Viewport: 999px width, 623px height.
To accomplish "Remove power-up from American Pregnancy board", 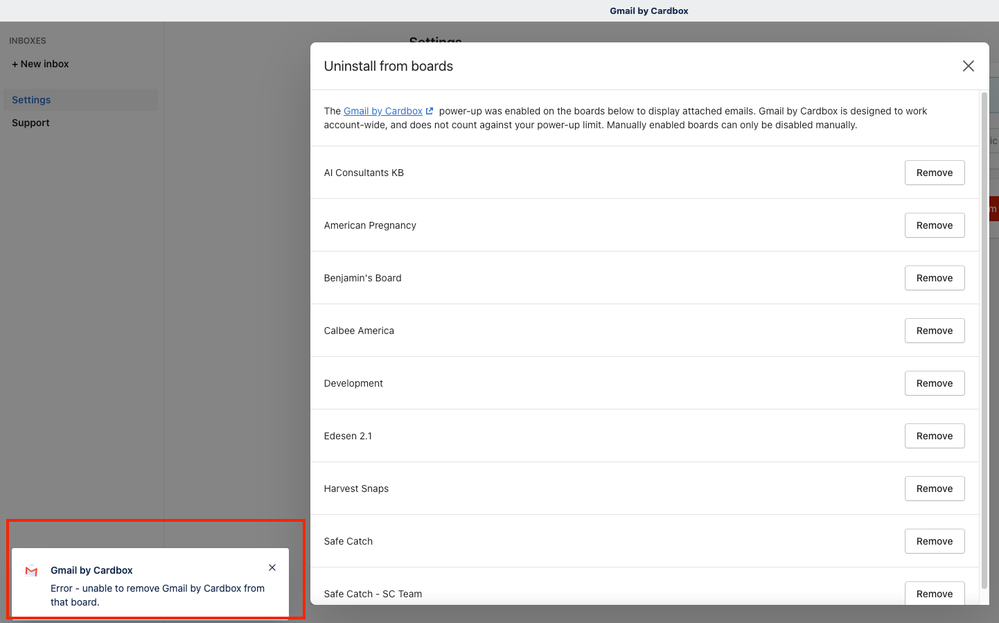I will [934, 226].
